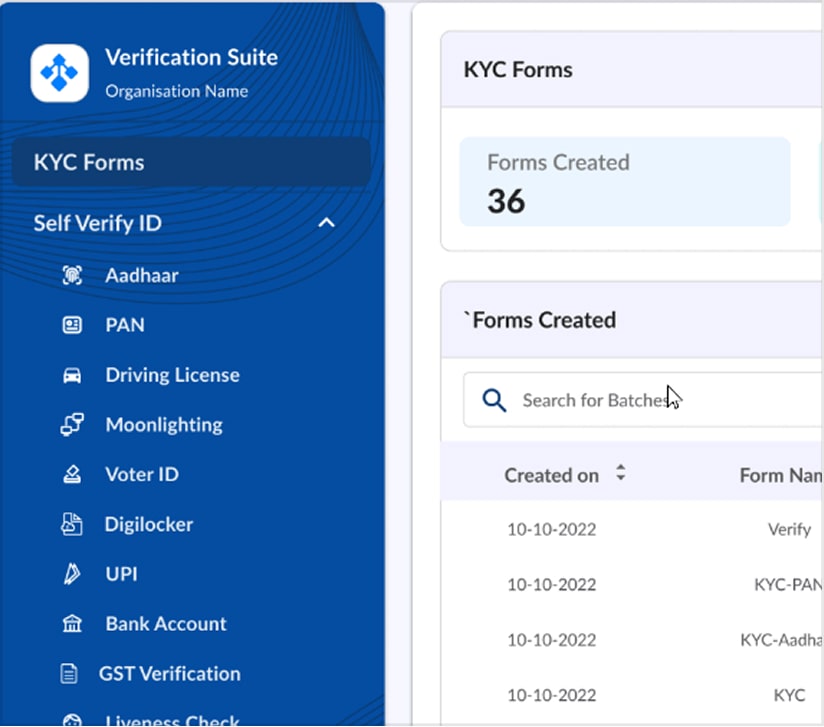Viewport: 824px width, 727px height.
Task: Sort the table by Created on column
Action: (620, 475)
